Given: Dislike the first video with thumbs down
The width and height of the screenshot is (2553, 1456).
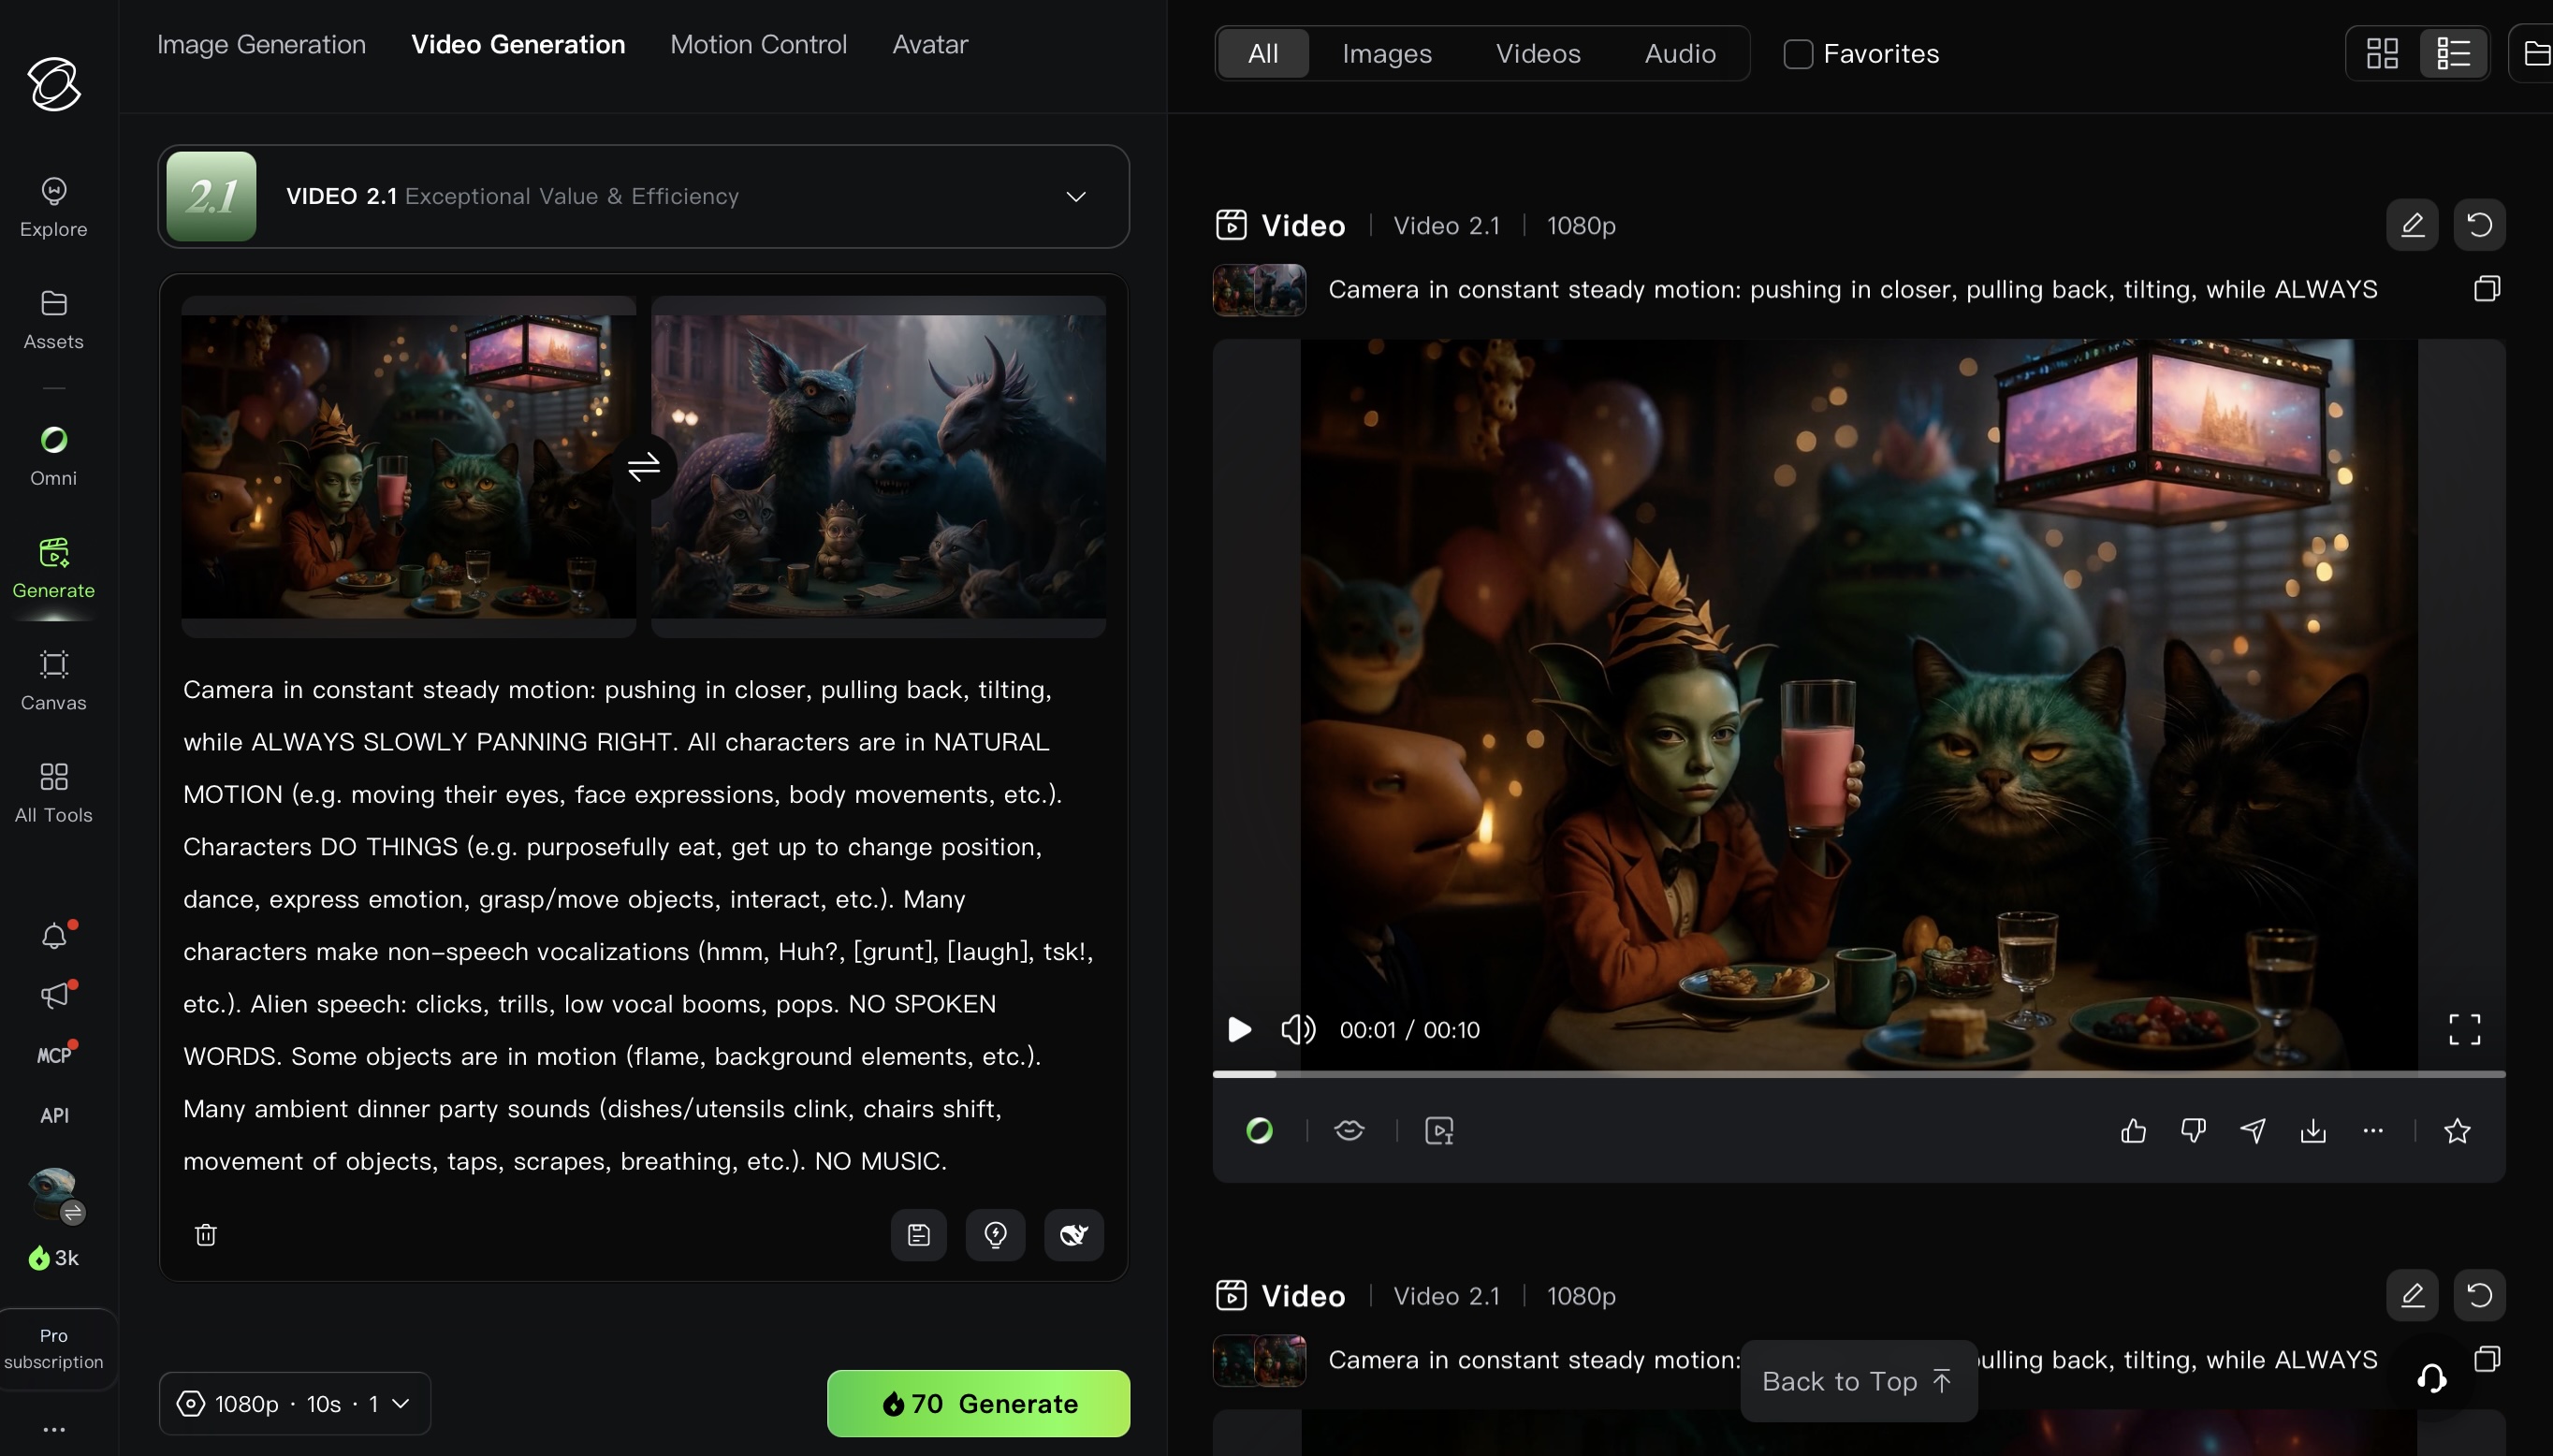Looking at the screenshot, I should click(x=2193, y=1131).
